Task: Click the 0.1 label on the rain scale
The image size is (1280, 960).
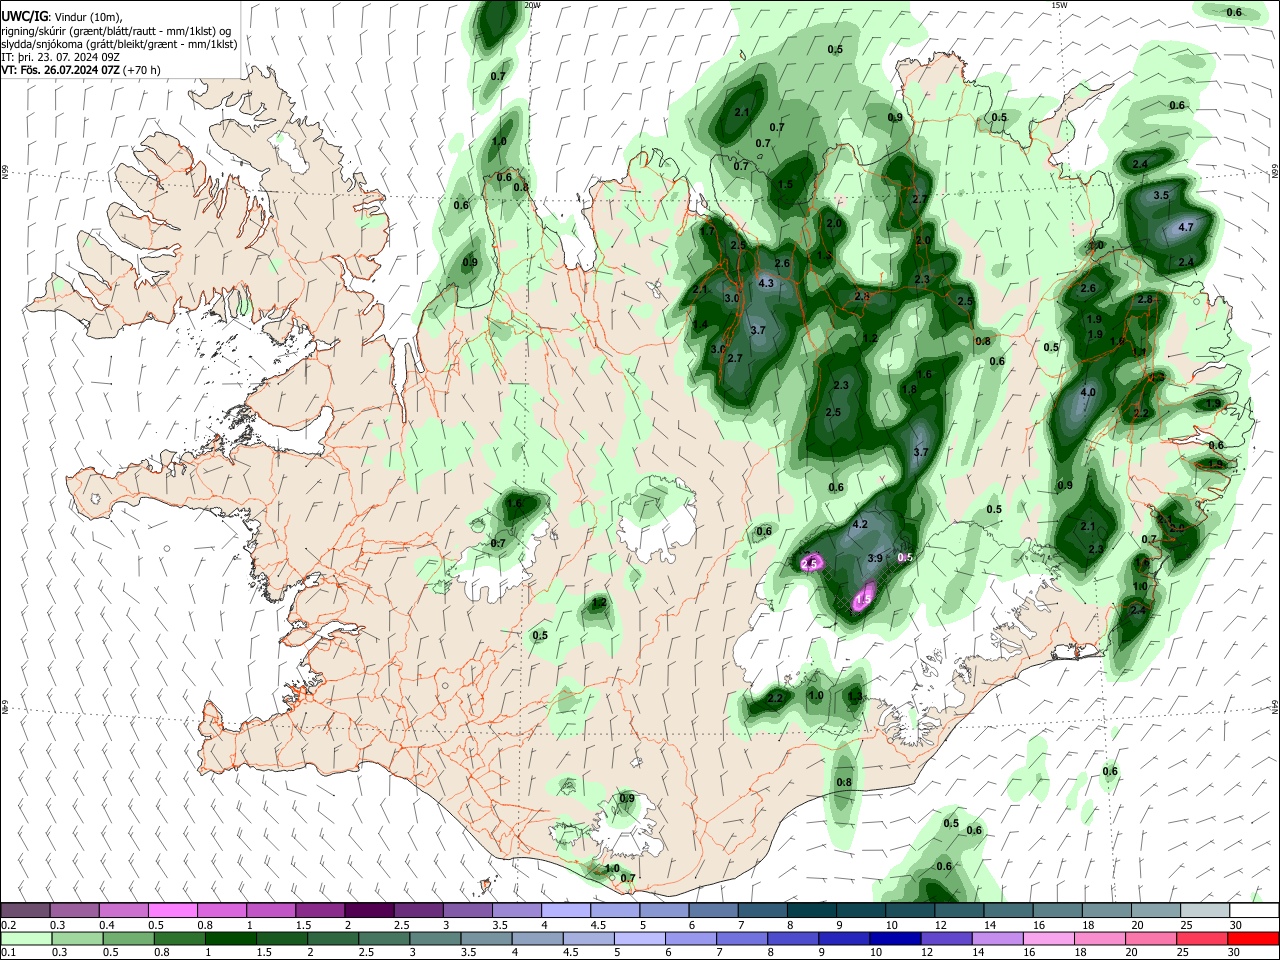Action: pos(9,953)
